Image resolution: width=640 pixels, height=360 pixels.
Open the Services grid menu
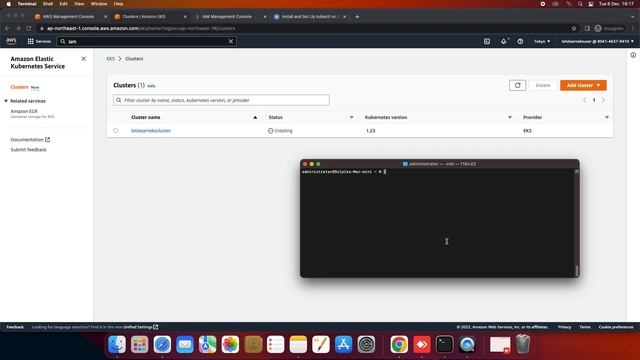point(39,41)
